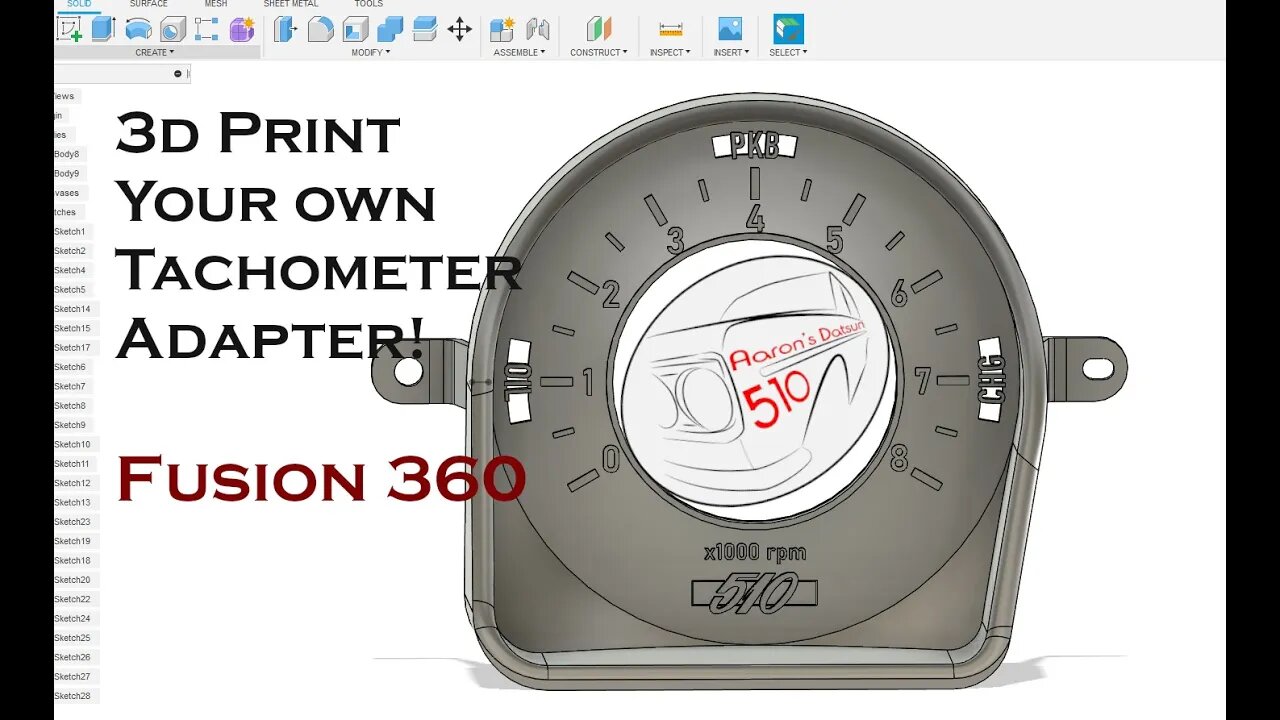This screenshot has width=1280, height=720.
Task: Select Sketch14 in the browser
Action: click(72, 309)
